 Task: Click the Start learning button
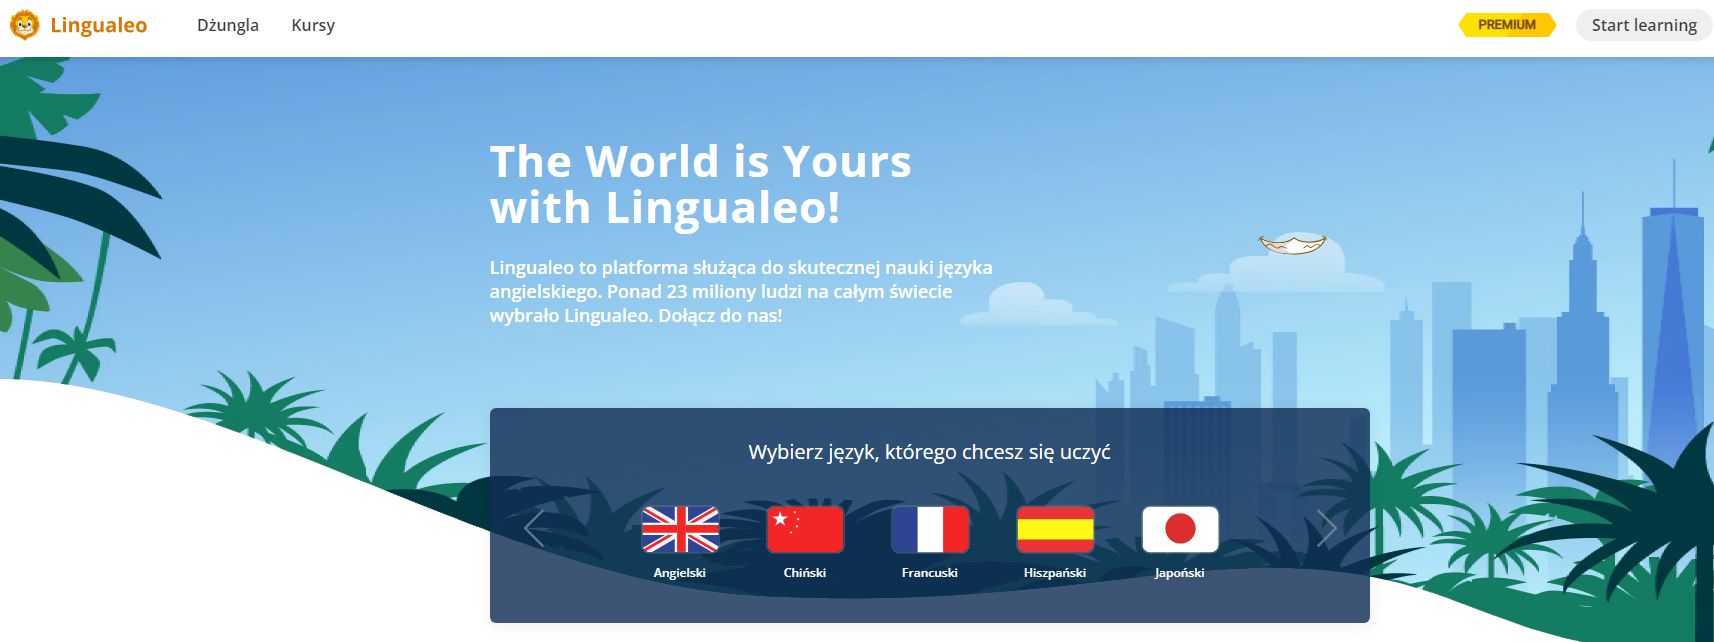(x=1644, y=25)
